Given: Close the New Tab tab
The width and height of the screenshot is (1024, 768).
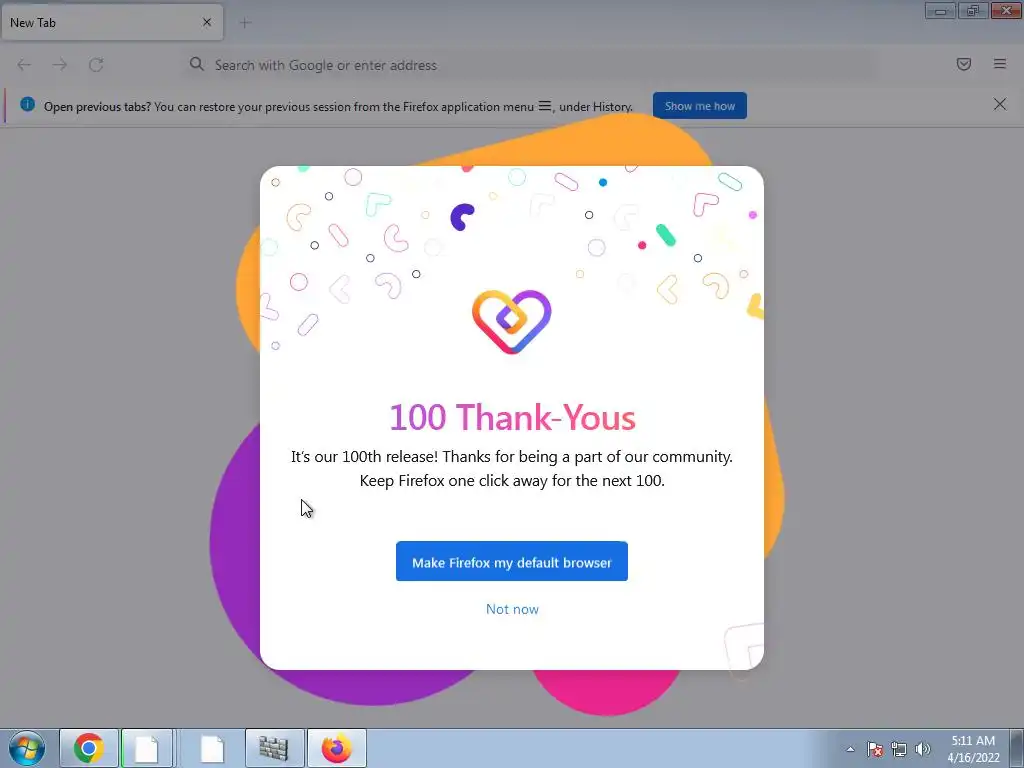Looking at the screenshot, I should pos(207,22).
